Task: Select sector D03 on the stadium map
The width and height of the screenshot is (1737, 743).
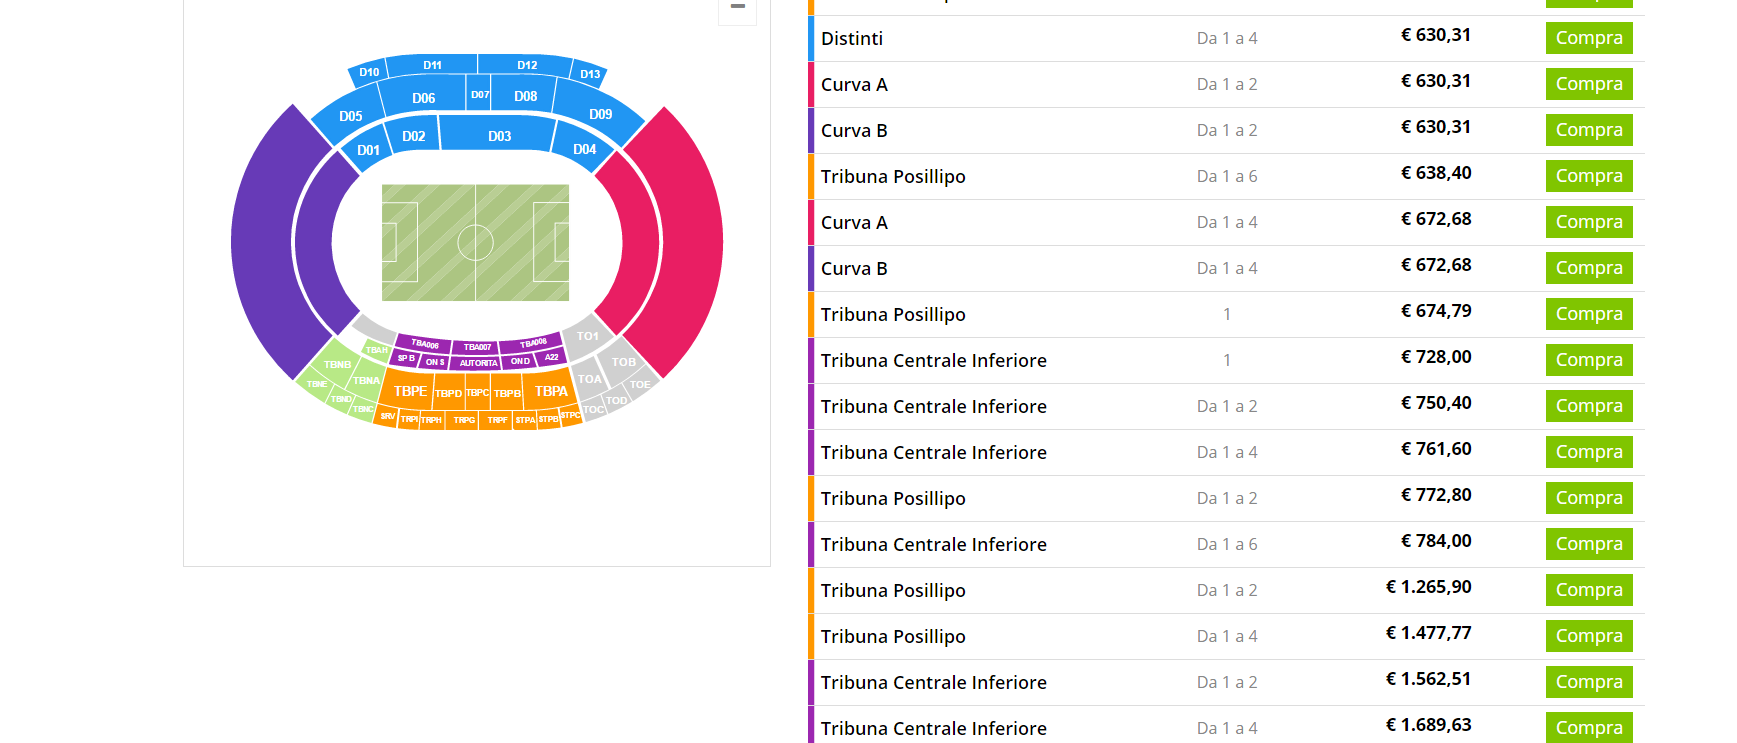Action: [499, 135]
